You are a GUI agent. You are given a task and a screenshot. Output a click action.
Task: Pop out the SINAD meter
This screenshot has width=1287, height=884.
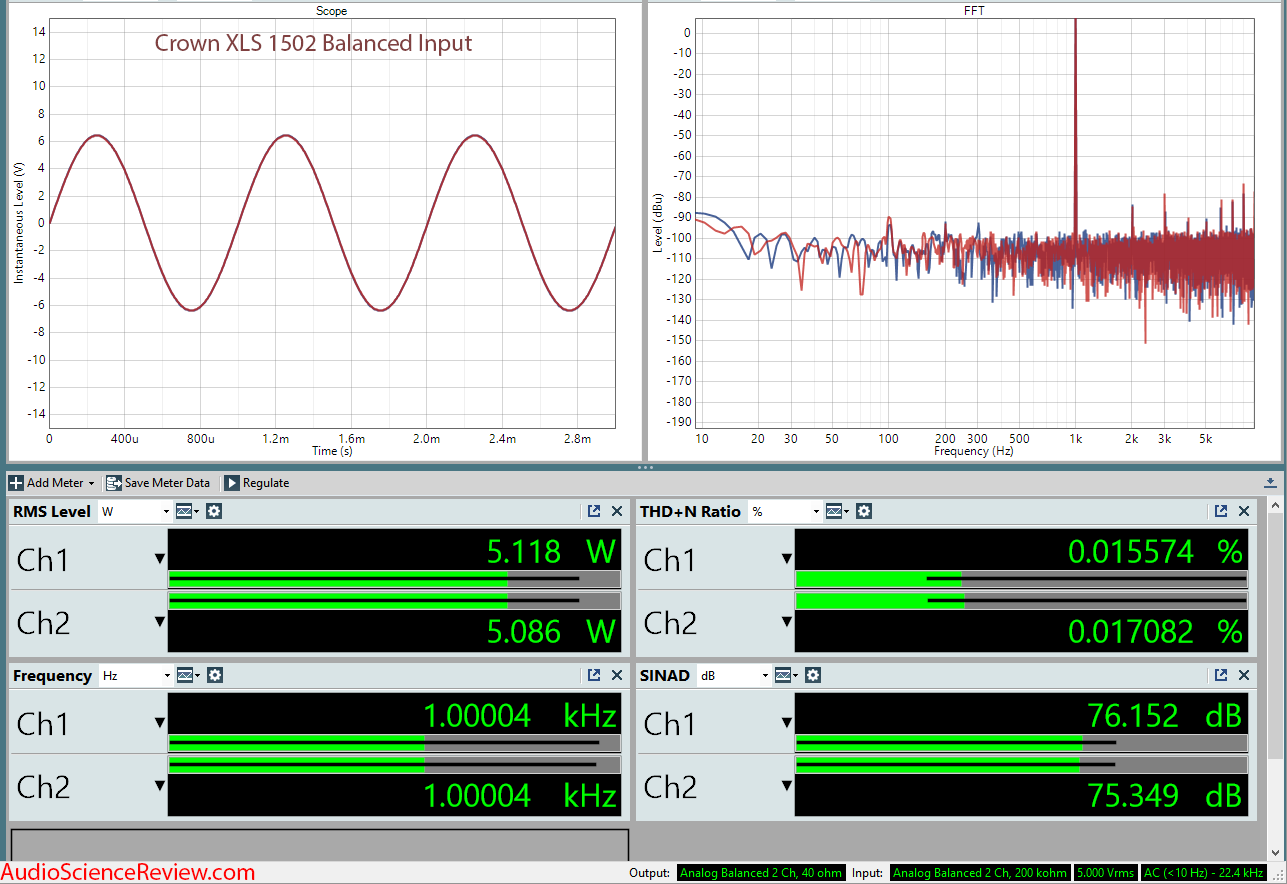point(1221,675)
